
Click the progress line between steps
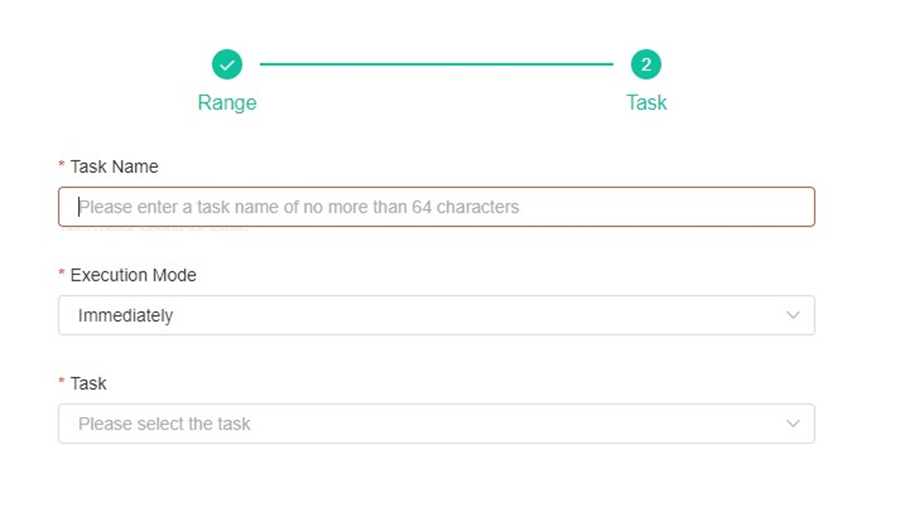[436, 65]
